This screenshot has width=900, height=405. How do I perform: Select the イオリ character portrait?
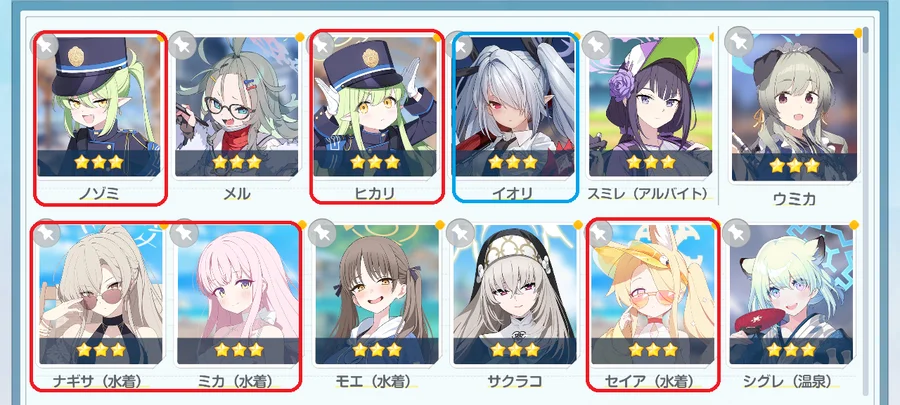(514, 107)
